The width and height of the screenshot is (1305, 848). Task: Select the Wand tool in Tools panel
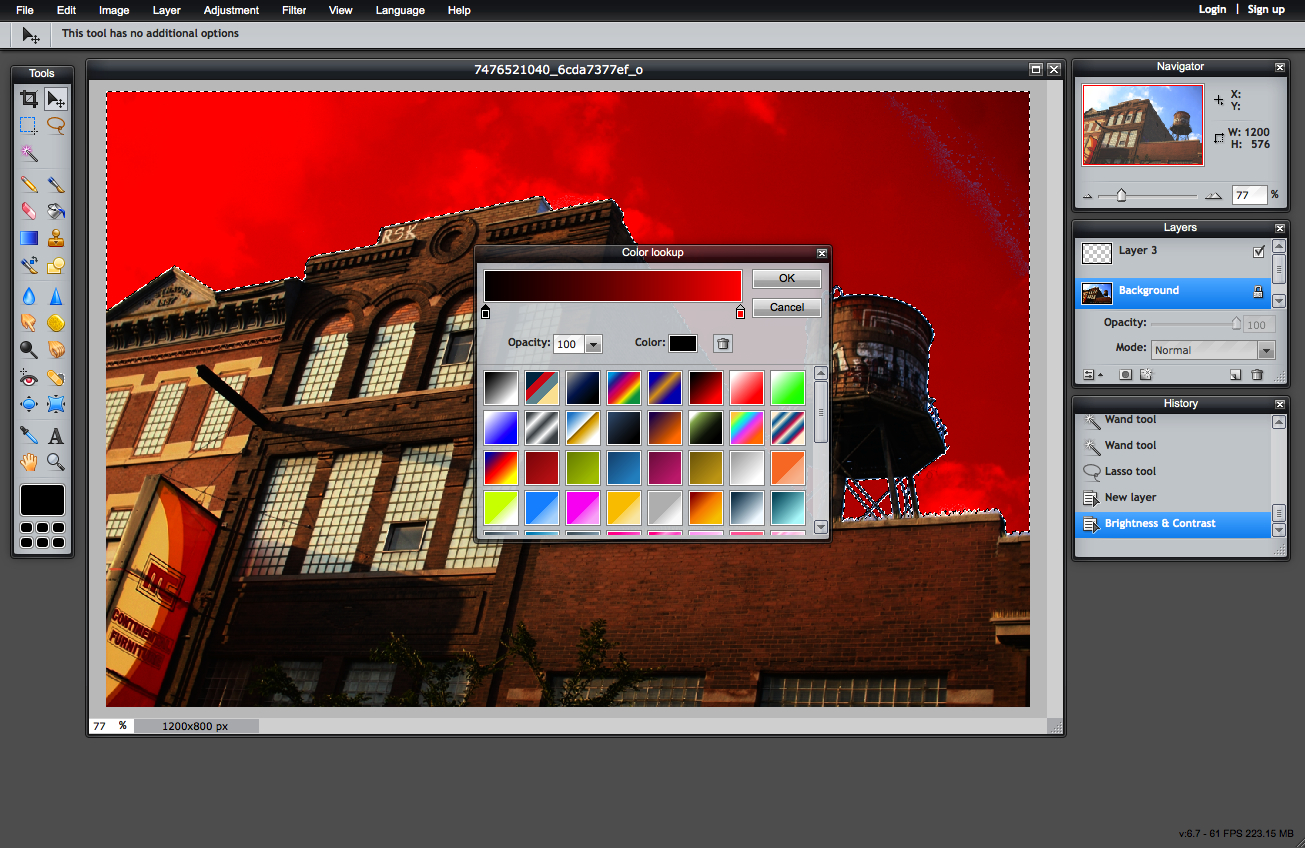[x=29, y=153]
